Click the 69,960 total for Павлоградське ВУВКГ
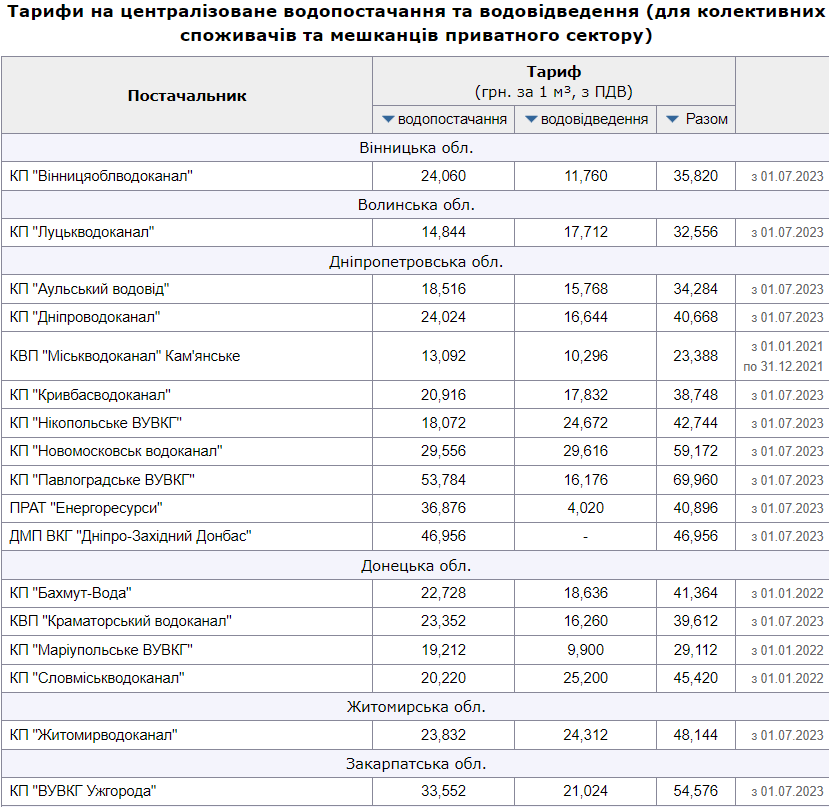The image size is (829, 807). pyautogui.click(x=695, y=480)
